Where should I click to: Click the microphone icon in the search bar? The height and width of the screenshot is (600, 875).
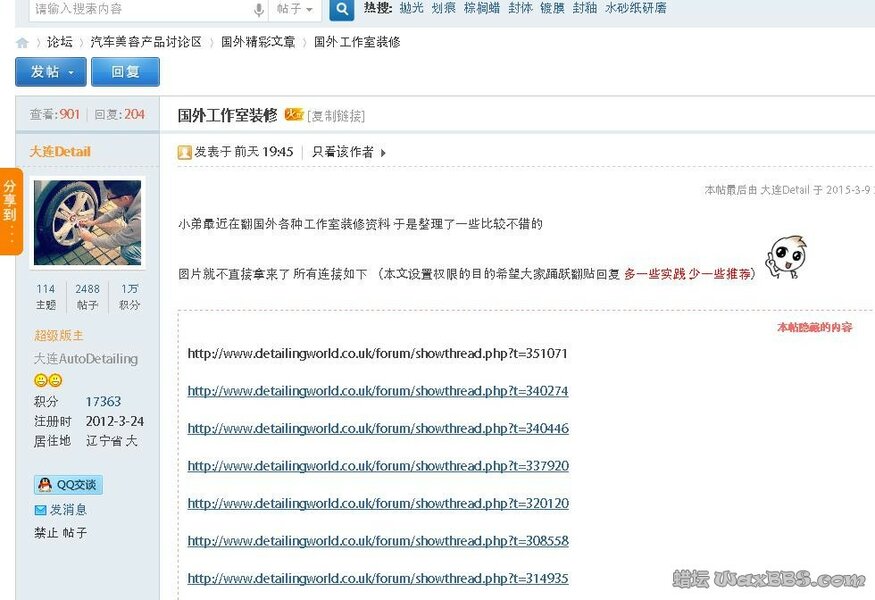click(259, 9)
